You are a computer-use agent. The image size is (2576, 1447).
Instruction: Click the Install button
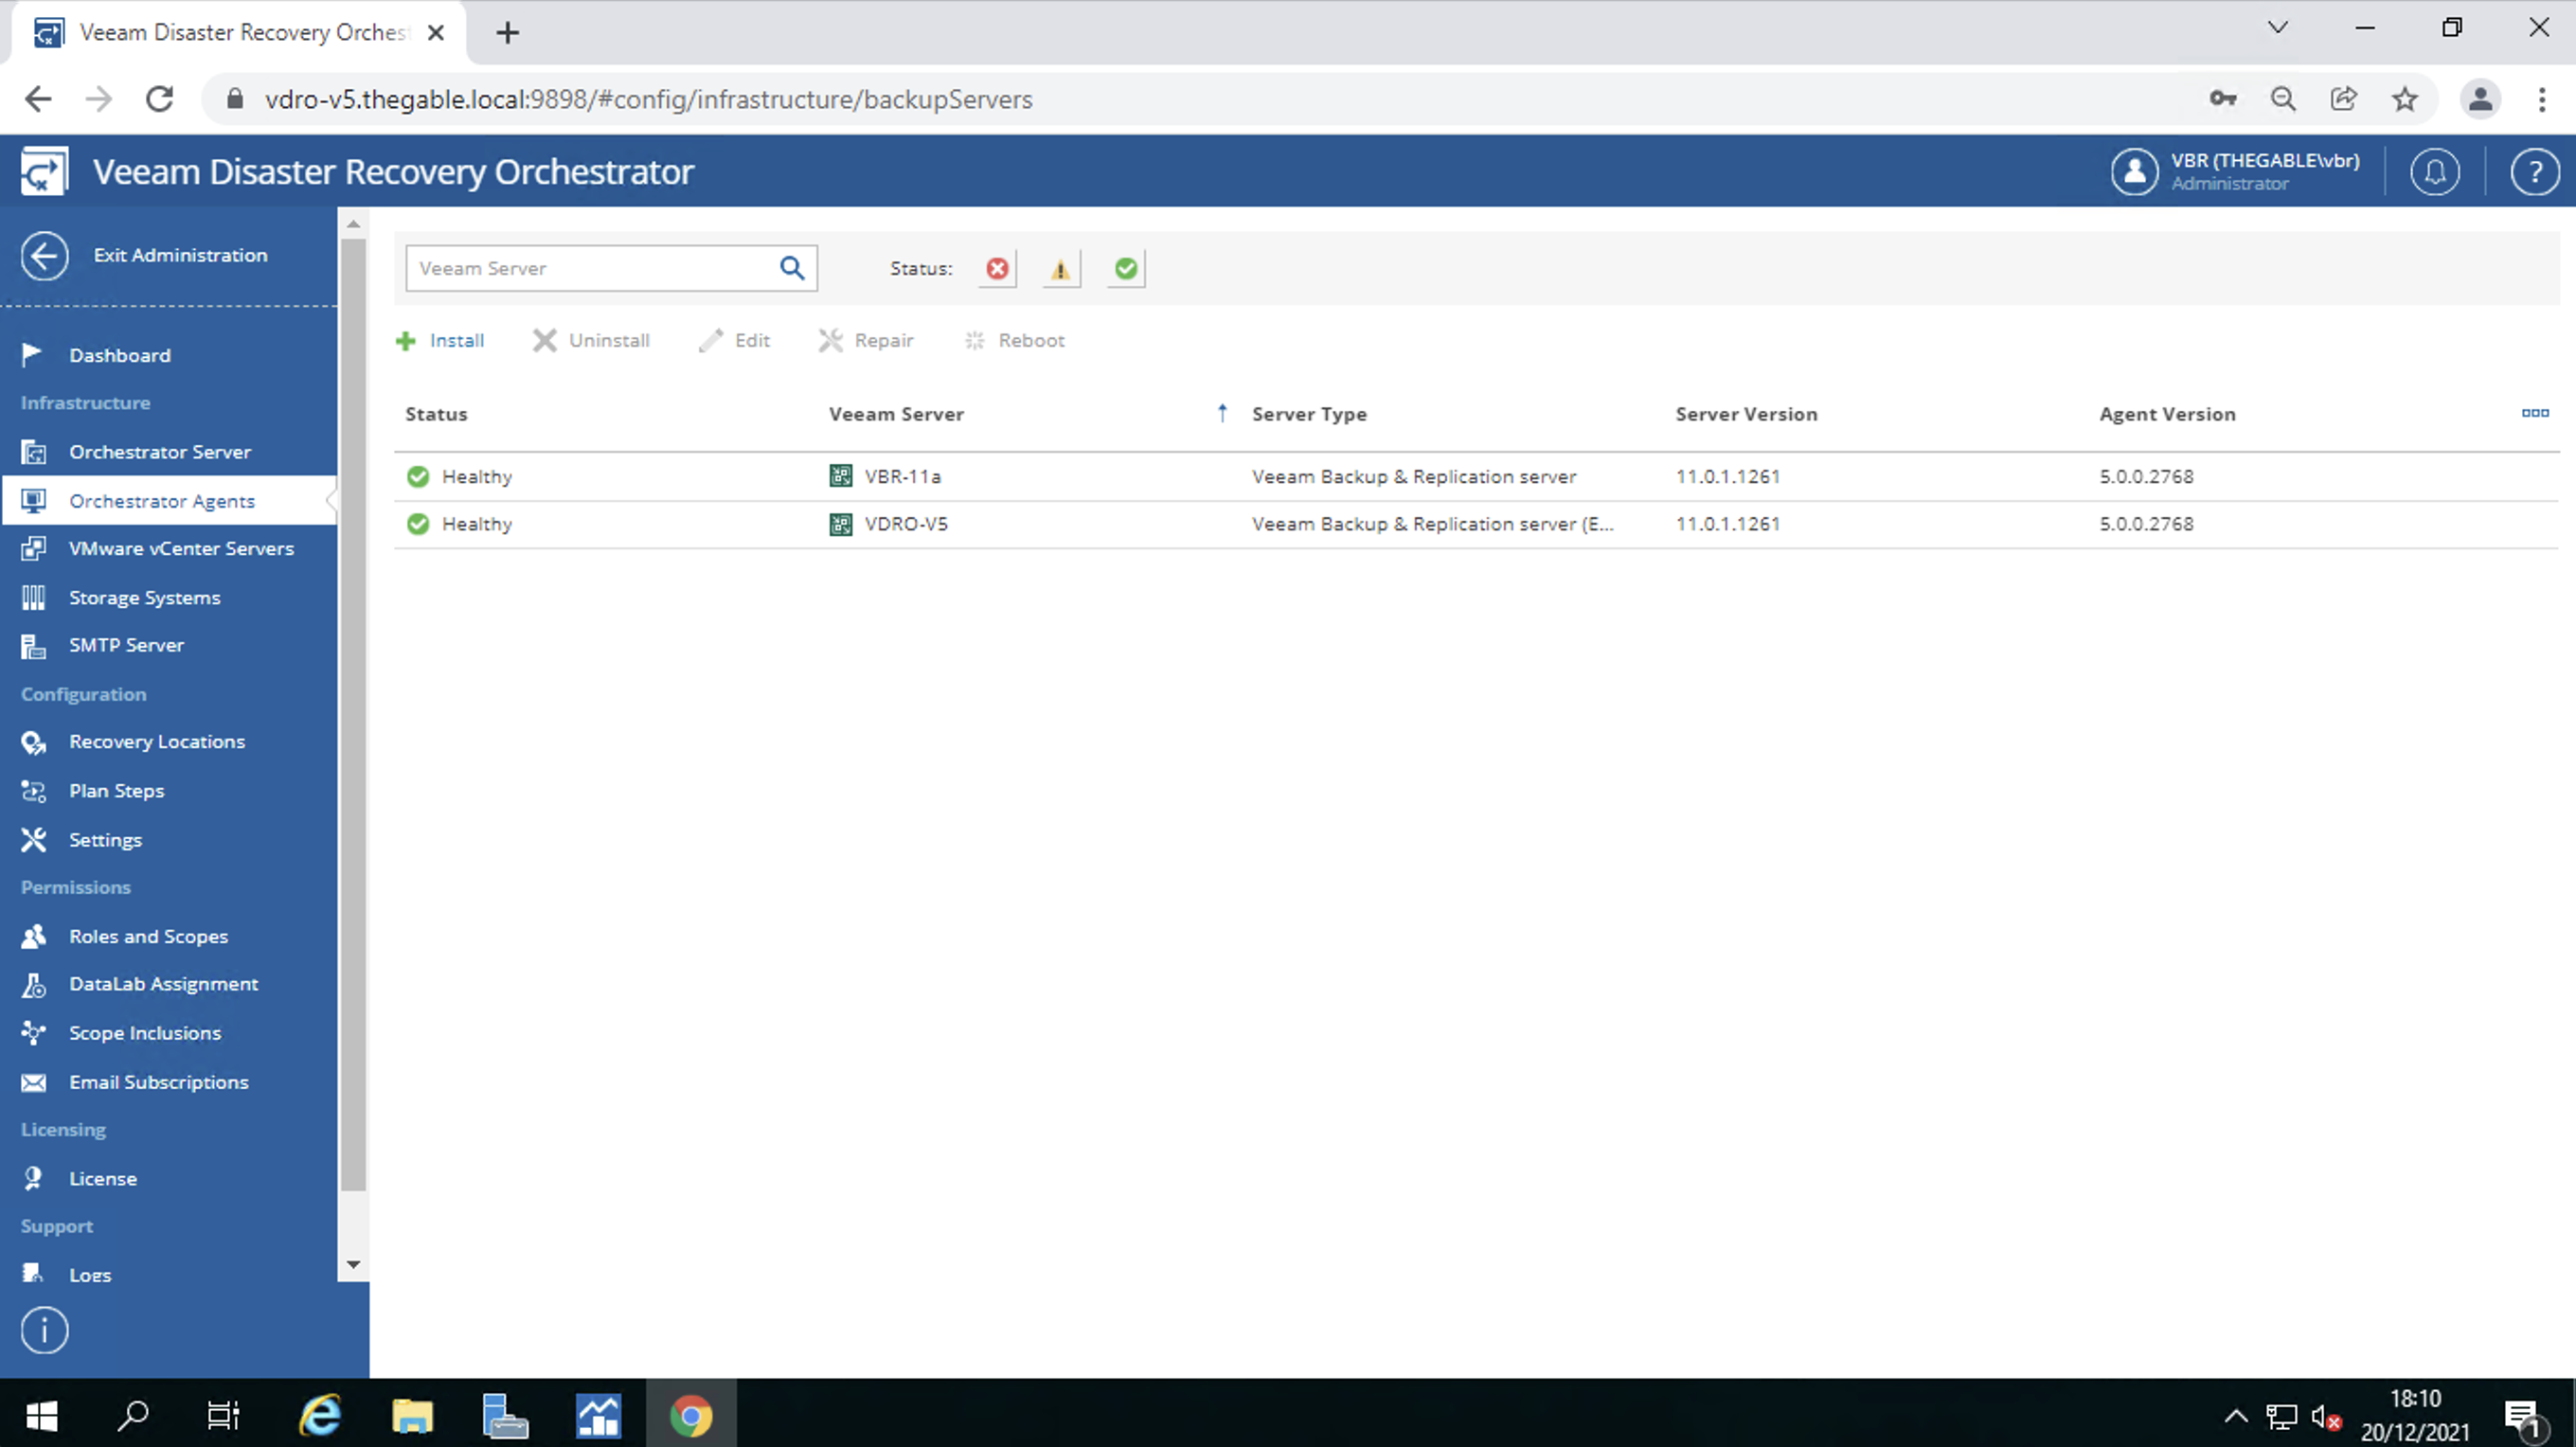tap(440, 341)
